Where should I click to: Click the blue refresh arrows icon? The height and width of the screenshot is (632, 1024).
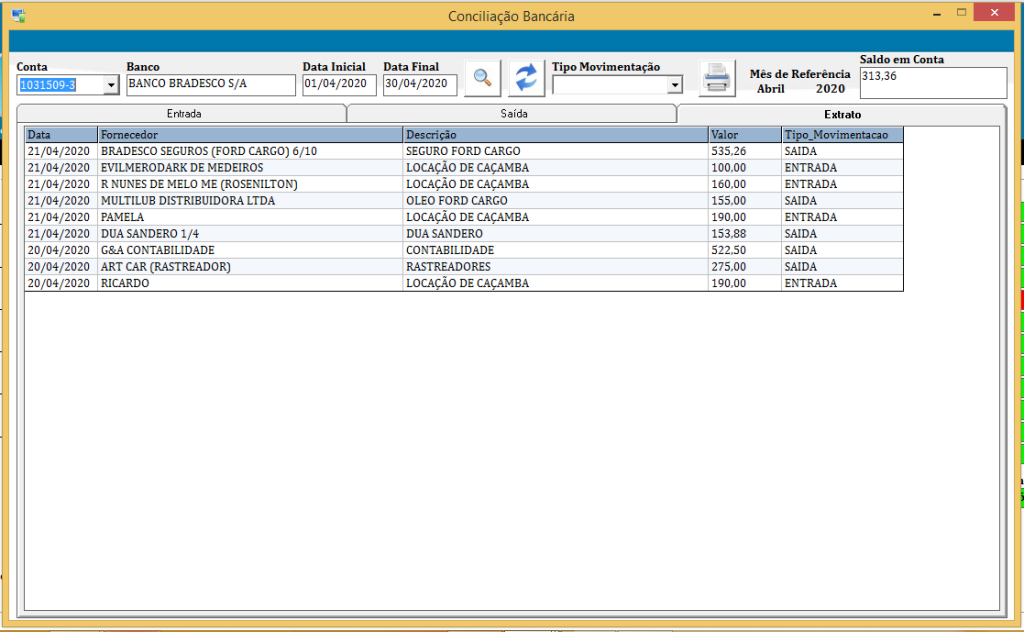(526, 77)
